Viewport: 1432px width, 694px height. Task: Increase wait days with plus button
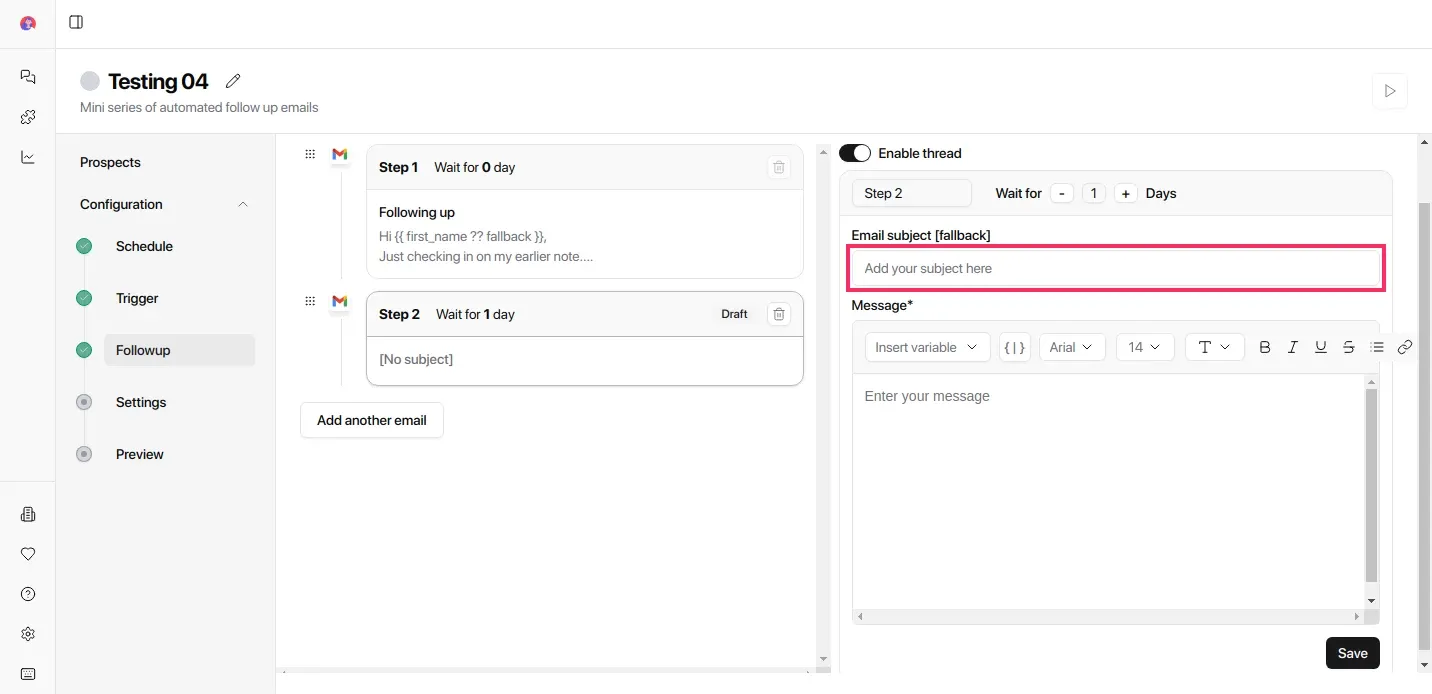(x=1126, y=193)
